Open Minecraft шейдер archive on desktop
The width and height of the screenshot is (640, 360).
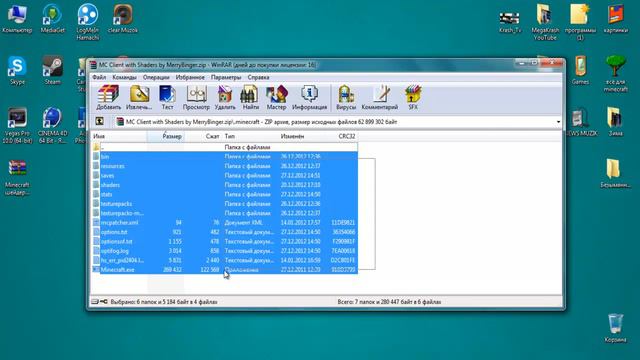point(17,178)
